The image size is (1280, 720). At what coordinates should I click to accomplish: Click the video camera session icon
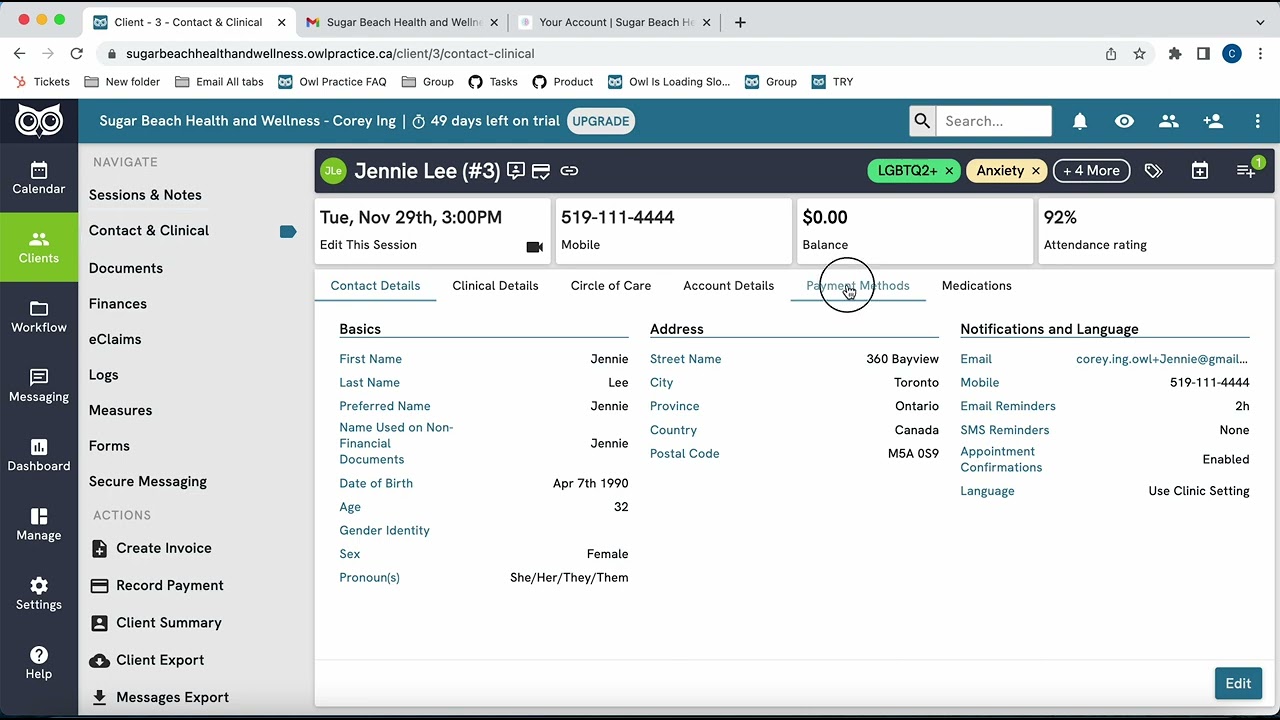coord(535,247)
